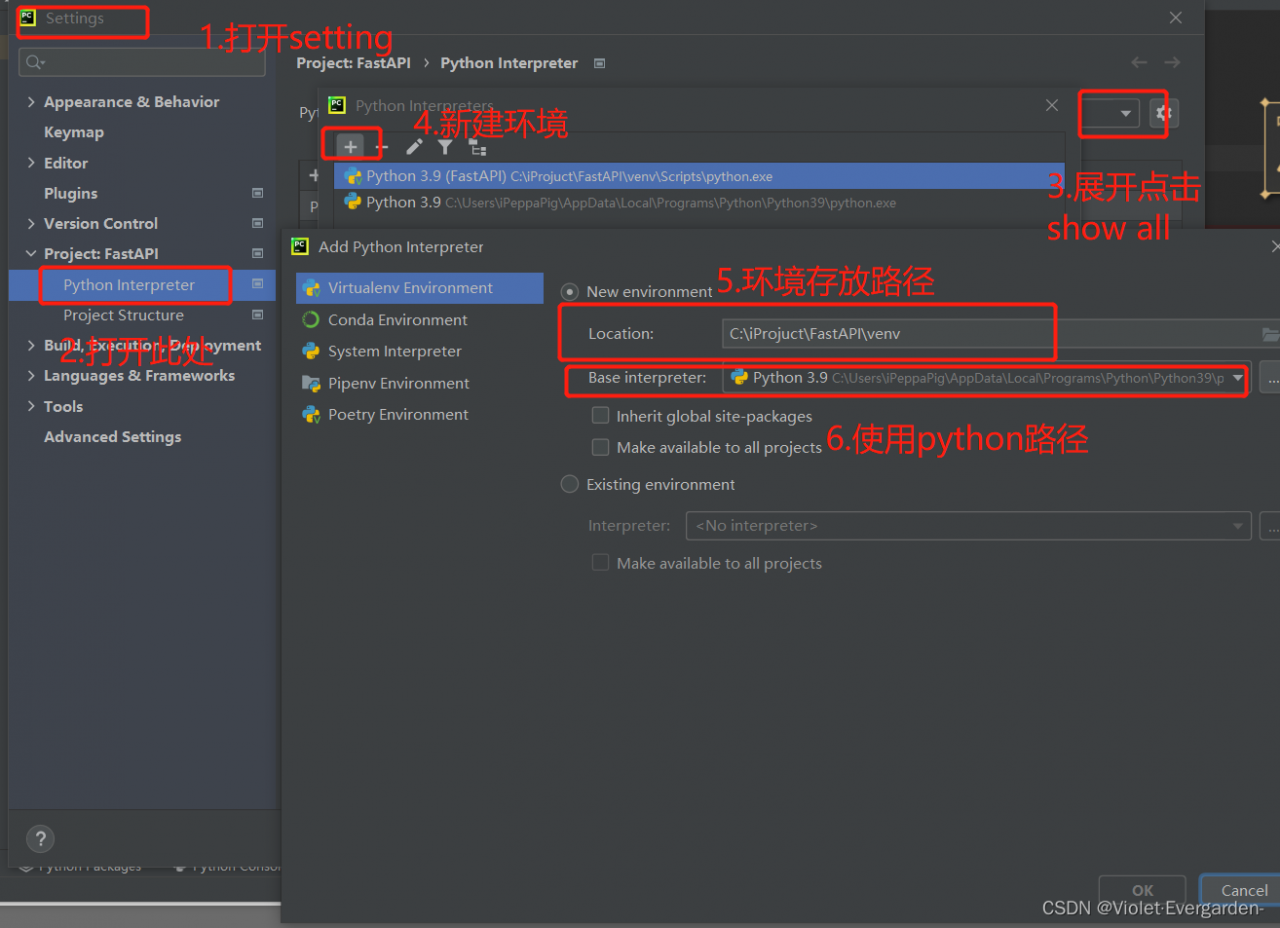The width and height of the screenshot is (1280, 928).
Task: Open the interpreter selection dropdown arrow
Action: [1126, 113]
